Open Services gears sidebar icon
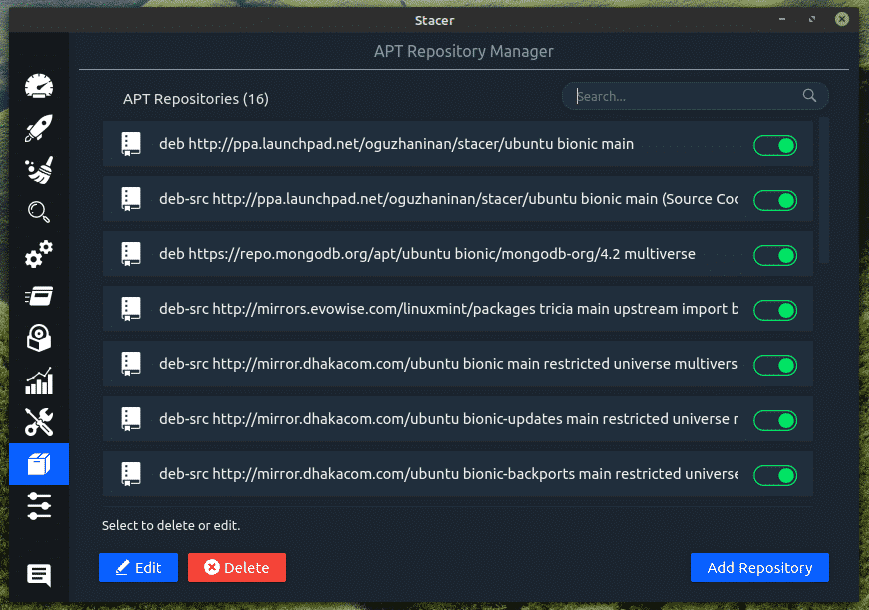Image resolution: width=869 pixels, height=610 pixels. (39, 254)
